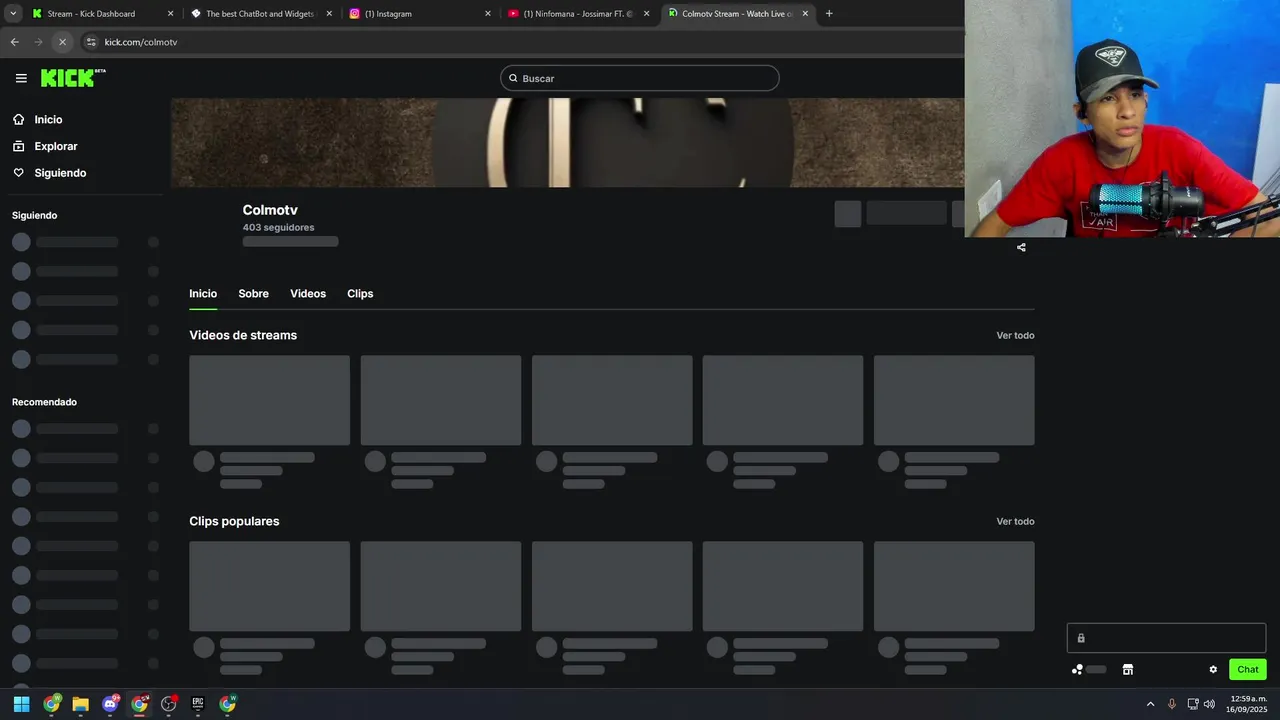The image size is (1280, 720).
Task: Switch to the Clips tab
Action: click(x=360, y=294)
